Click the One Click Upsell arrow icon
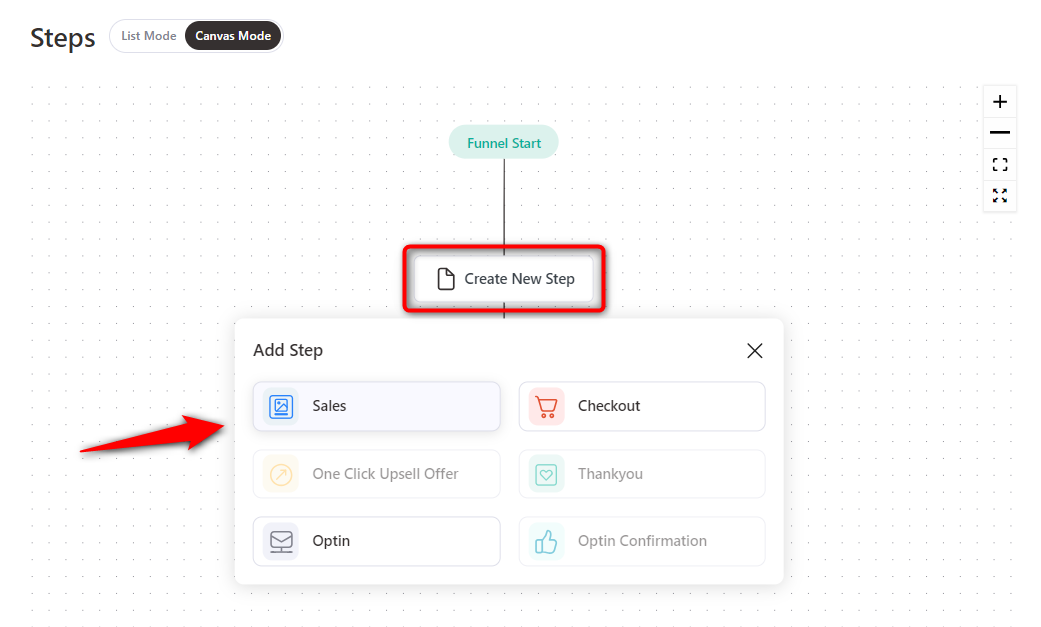Viewport: 1041px width, 627px height. (x=281, y=474)
